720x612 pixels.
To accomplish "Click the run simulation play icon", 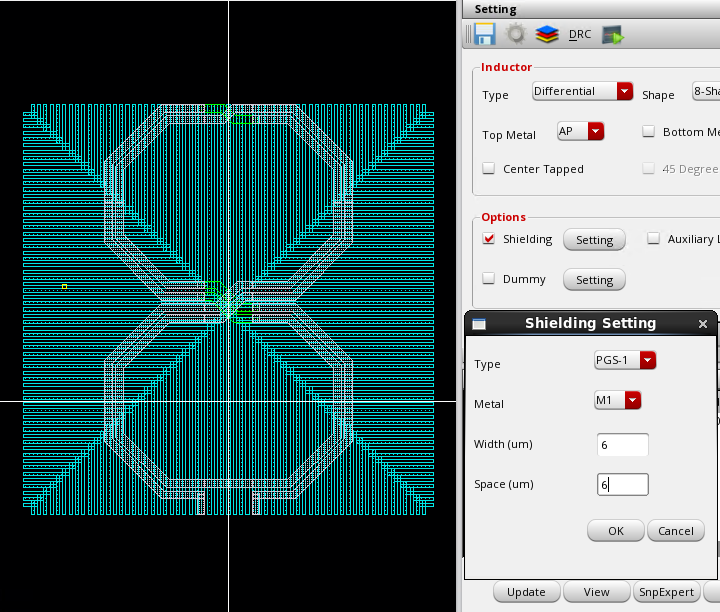I will coord(613,35).
